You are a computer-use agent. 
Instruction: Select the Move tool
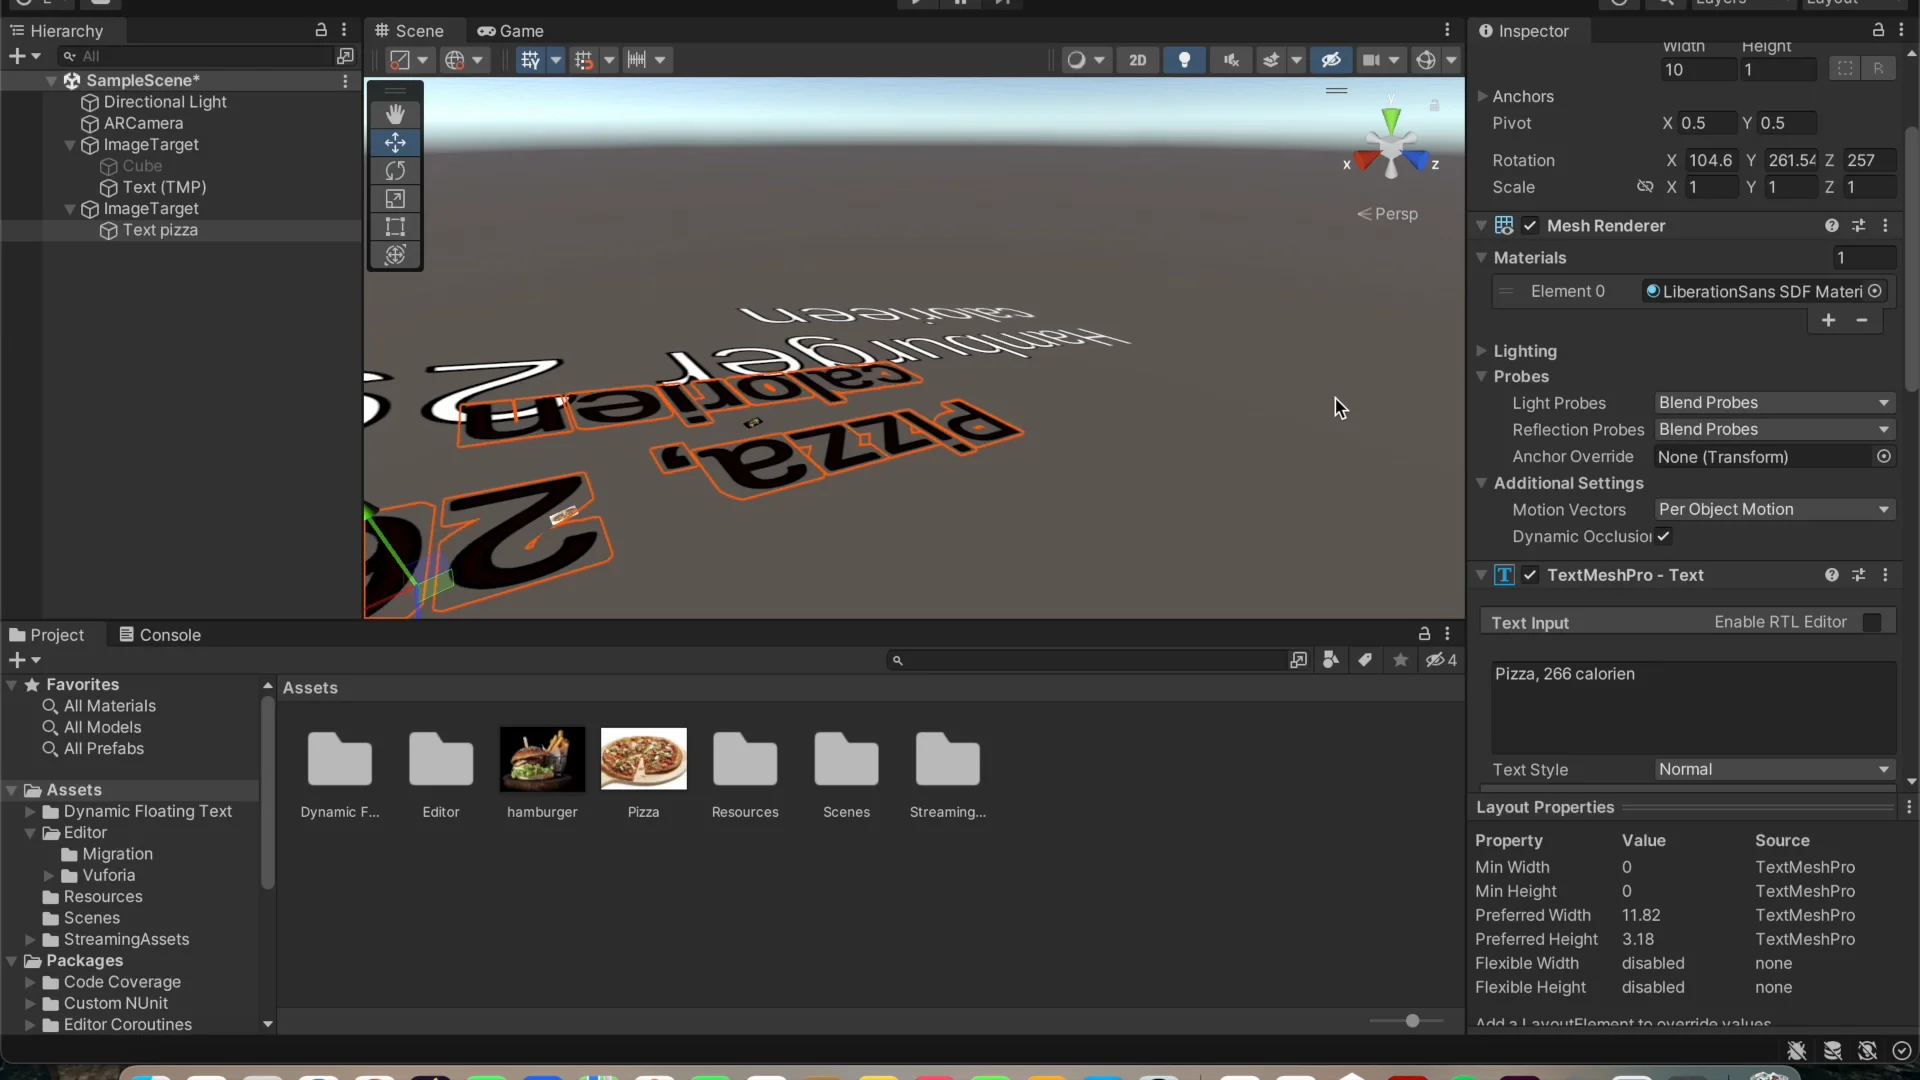click(395, 143)
